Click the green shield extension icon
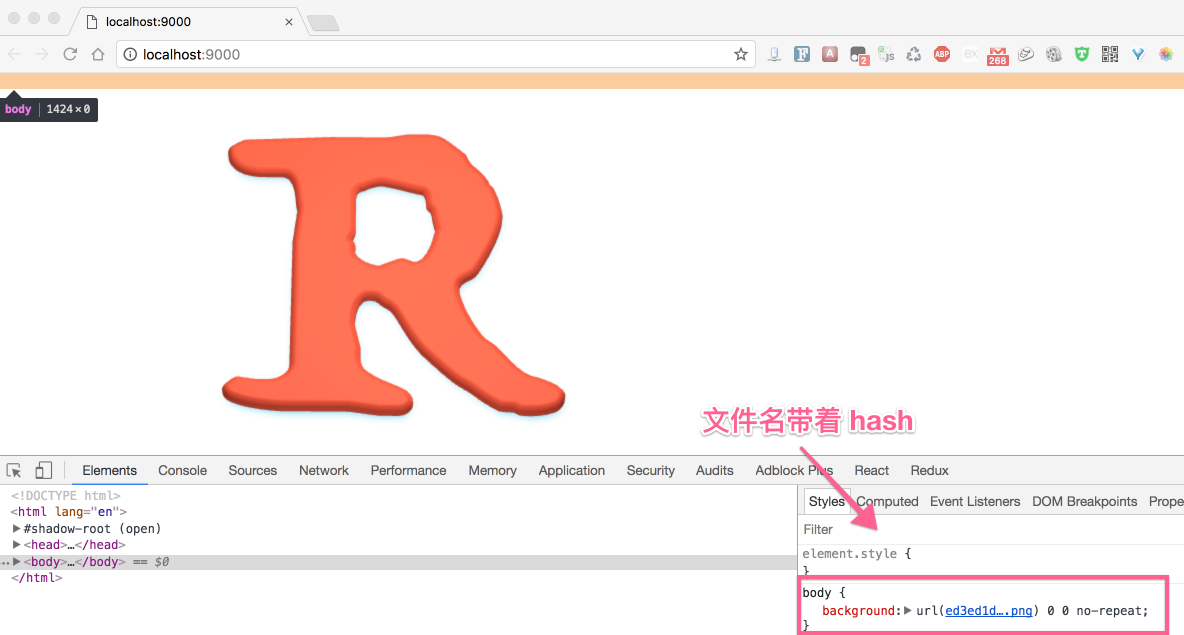The image size is (1184, 635). pos(1081,54)
